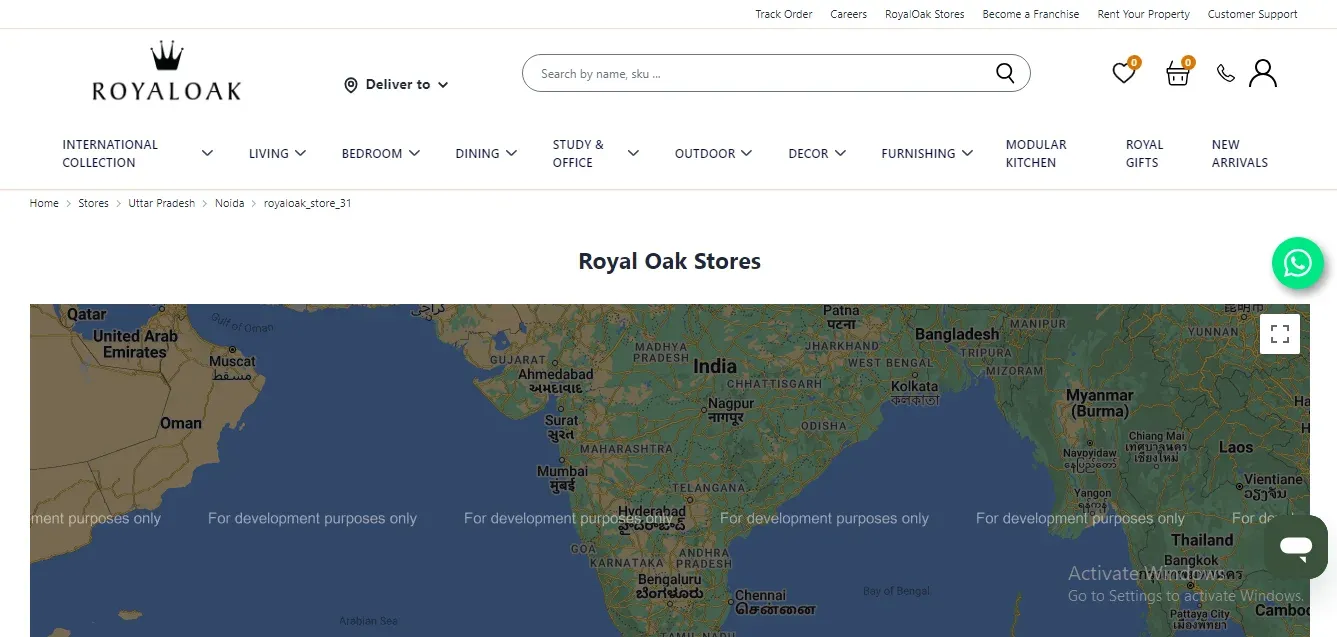The height and width of the screenshot is (637, 1337).
Task: Click the location pin beside Deliver to
Action: 351,85
